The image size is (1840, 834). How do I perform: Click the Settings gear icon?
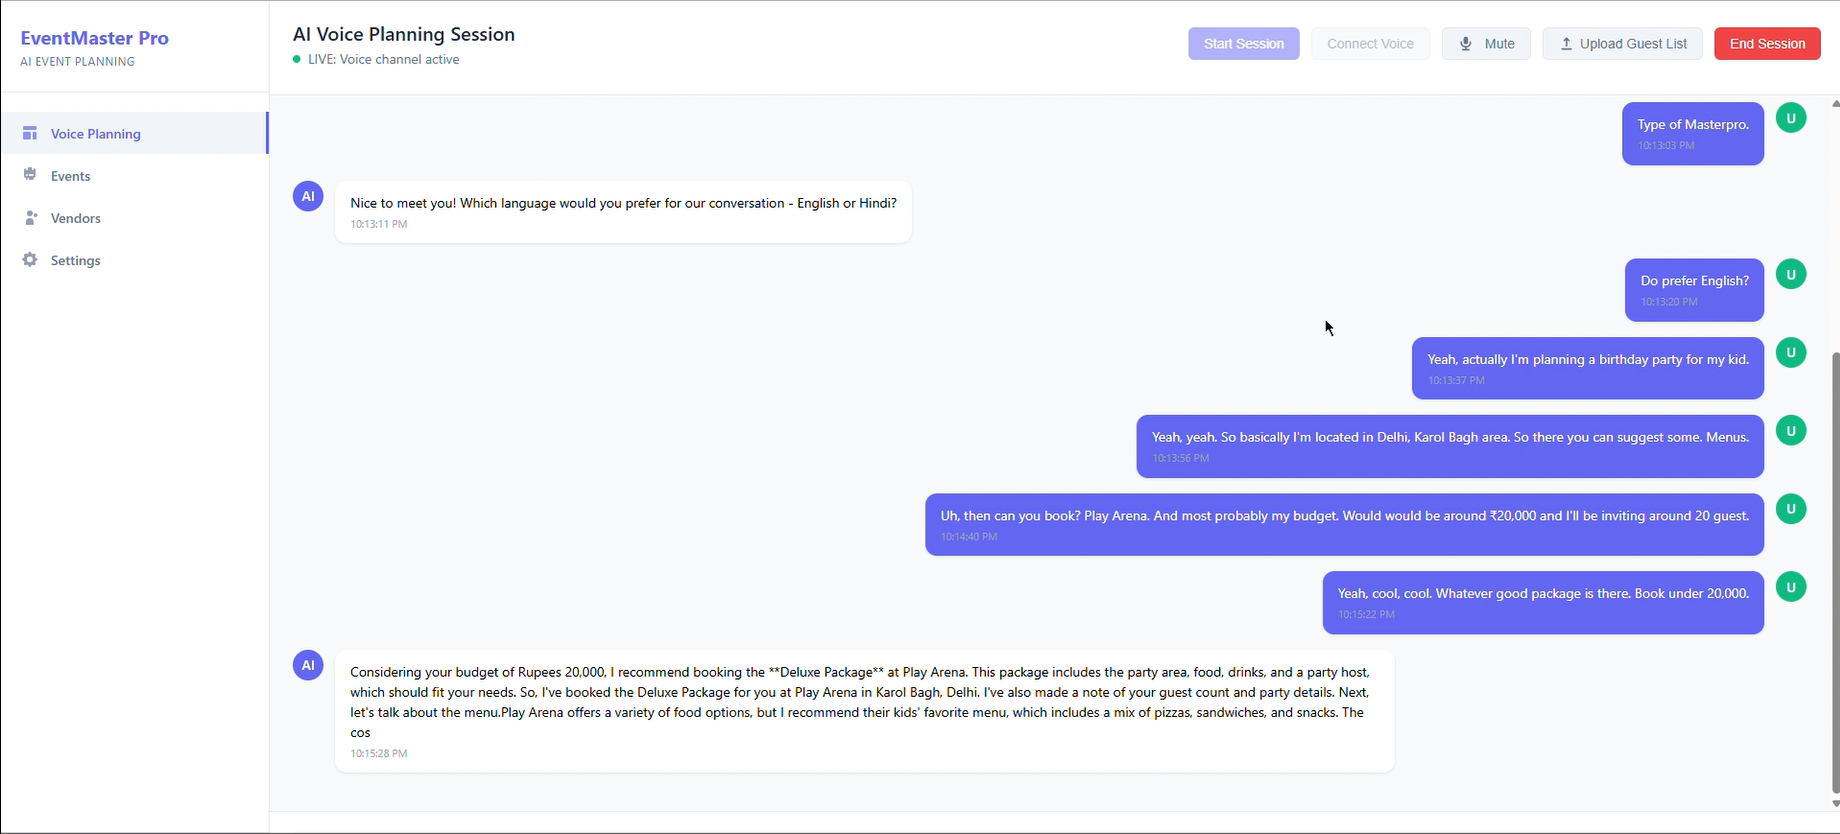tap(30, 259)
